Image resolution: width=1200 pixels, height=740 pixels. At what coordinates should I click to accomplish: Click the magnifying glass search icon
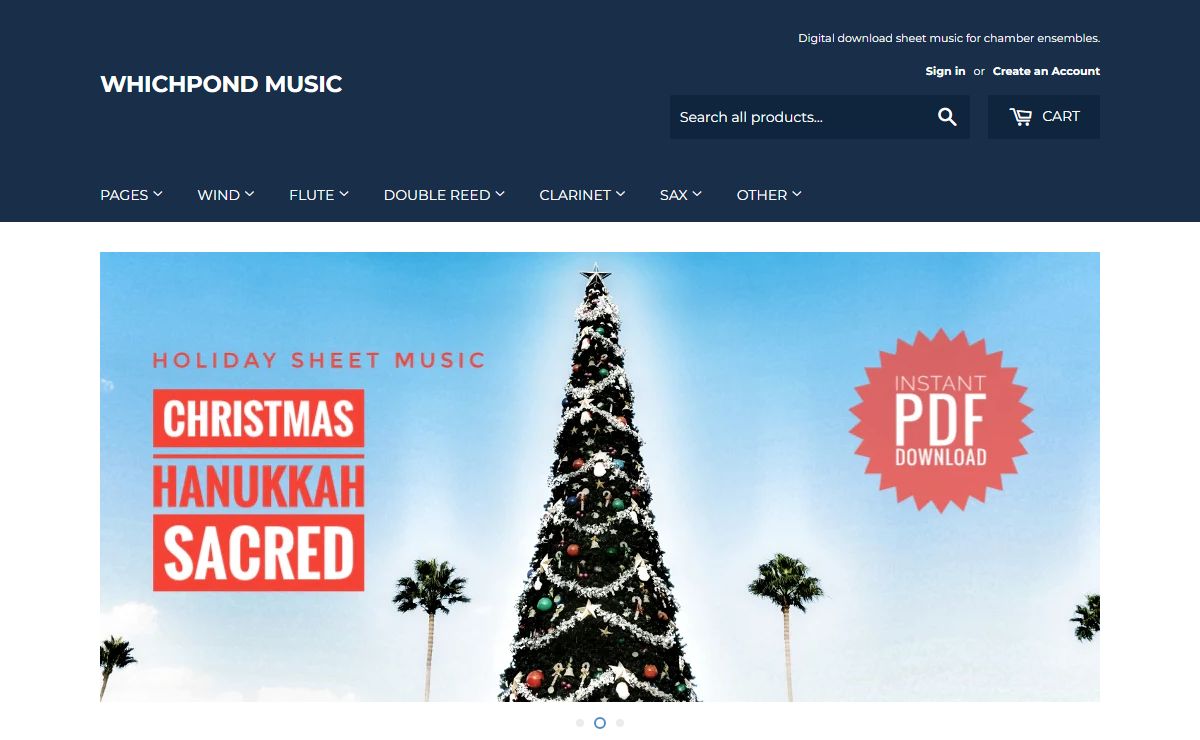[x=947, y=117]
